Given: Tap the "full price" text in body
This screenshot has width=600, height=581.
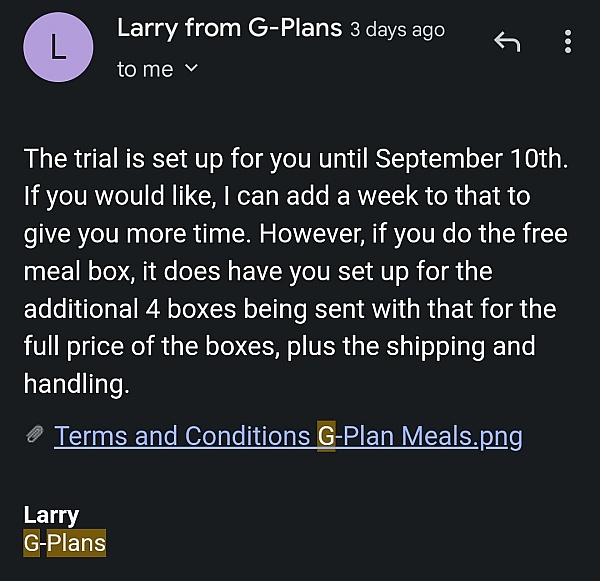Looking at the screenshot, I should (x=83, y=346).
